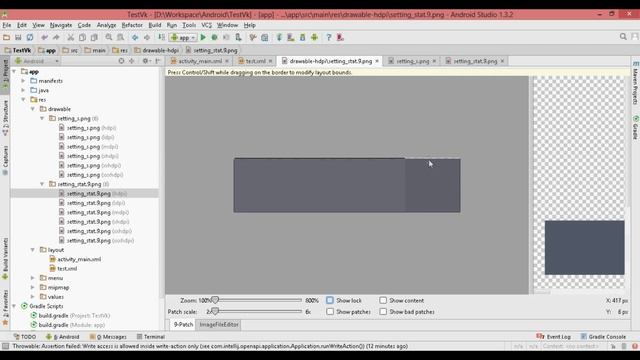Image resolution: width=640 pixels, height=360 pixels.
Task: Navigate Back using the left arrow icon
Action: (135, 38)
